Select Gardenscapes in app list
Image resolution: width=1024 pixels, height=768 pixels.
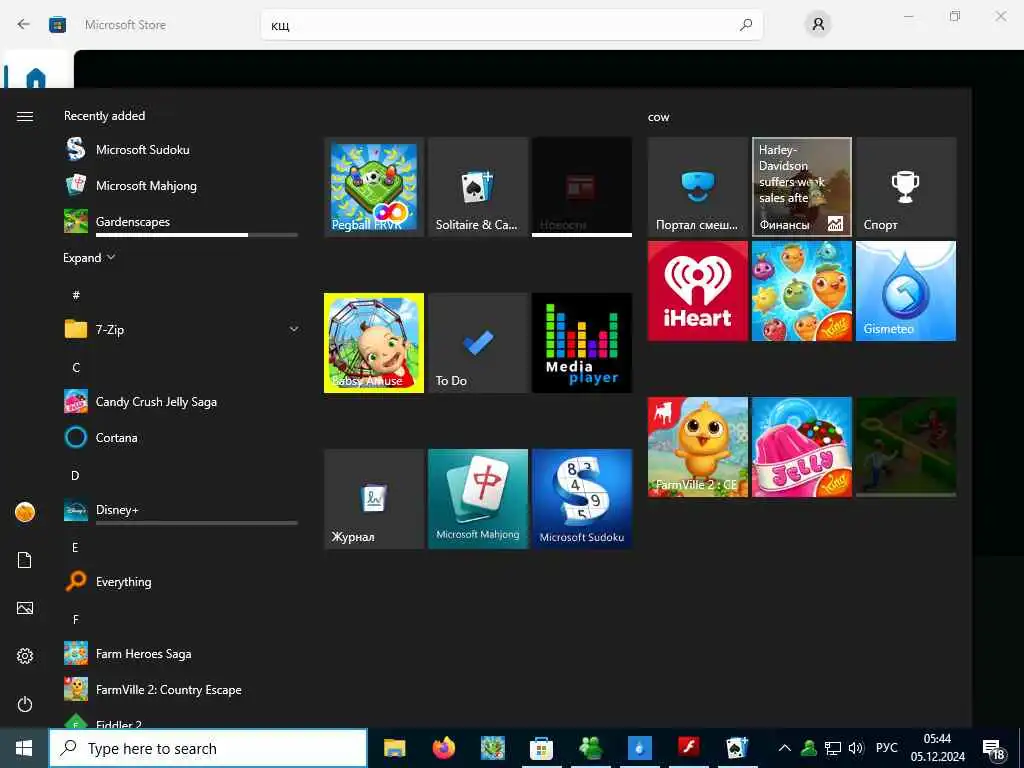click(x=182, y=221)
